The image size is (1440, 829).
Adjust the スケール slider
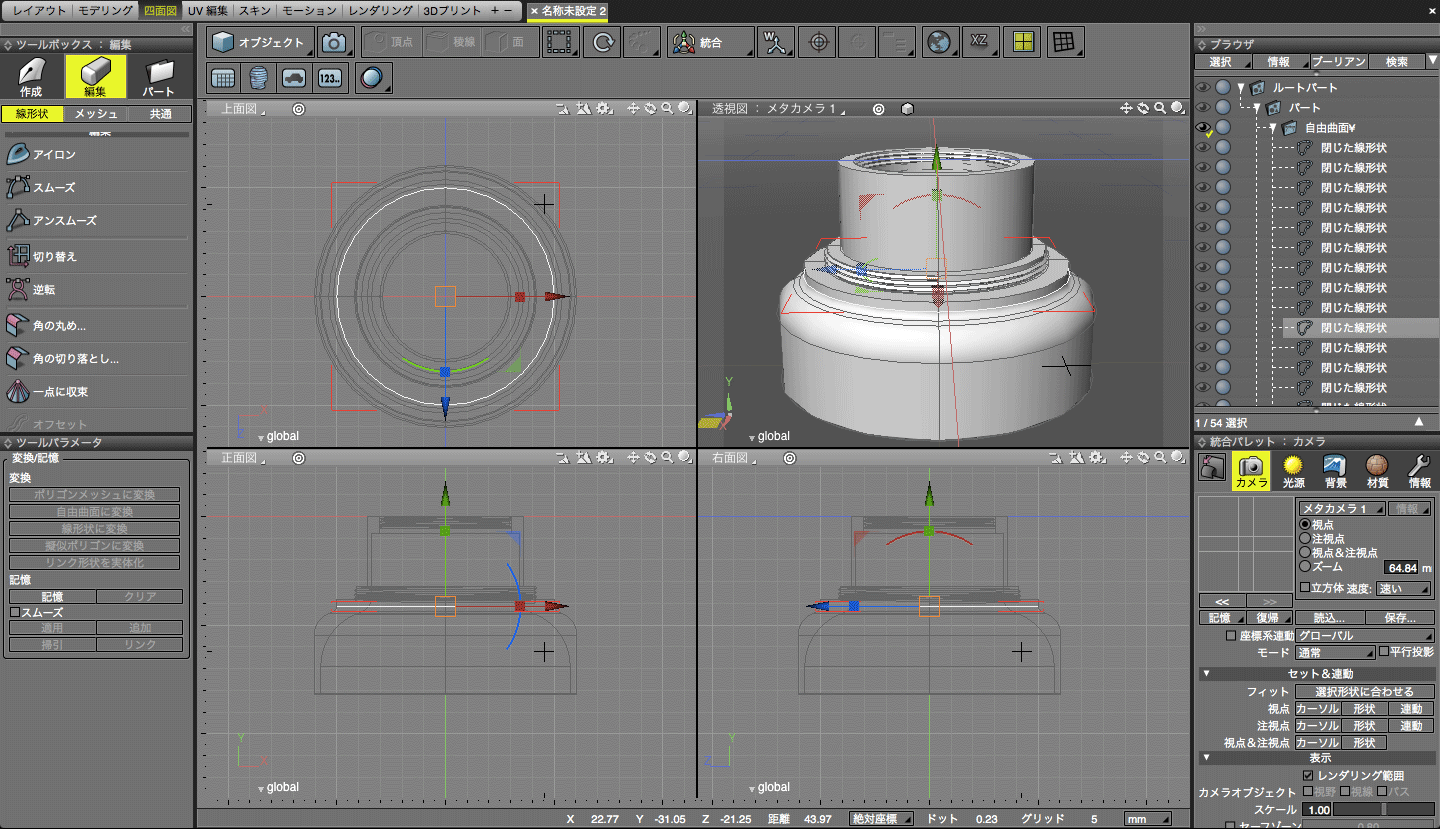click(x=1384, y=810)
